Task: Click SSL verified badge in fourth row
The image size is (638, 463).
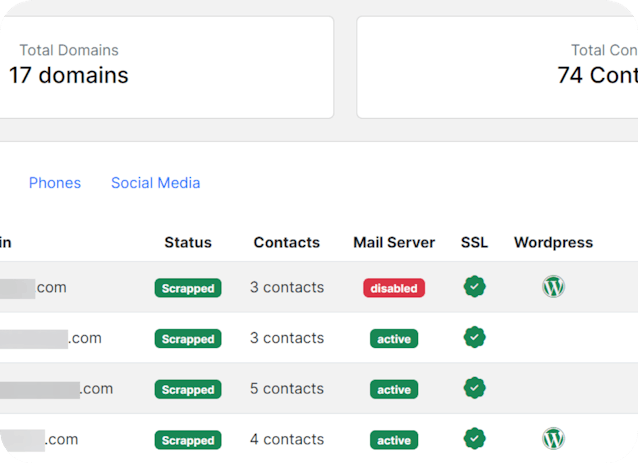Action: (x=475, y=439)
